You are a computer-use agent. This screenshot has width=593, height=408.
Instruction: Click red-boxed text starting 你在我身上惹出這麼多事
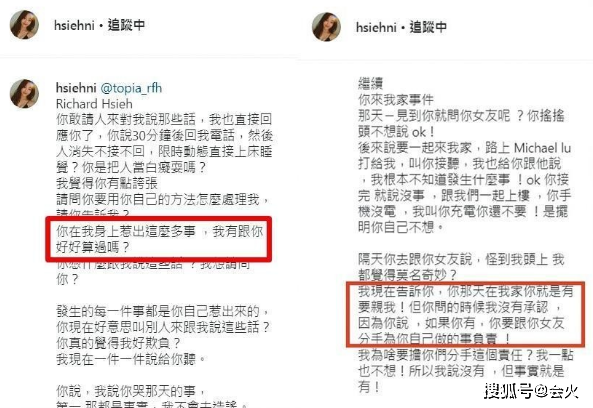click(159, 239)
